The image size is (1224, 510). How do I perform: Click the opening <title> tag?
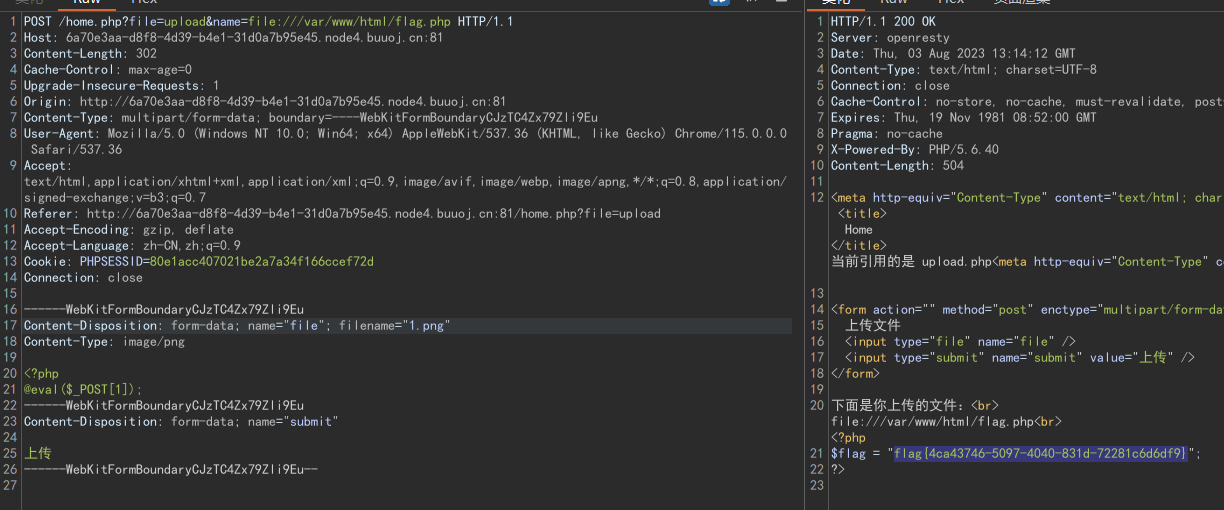pyautogui.click(x=862, y=213)
